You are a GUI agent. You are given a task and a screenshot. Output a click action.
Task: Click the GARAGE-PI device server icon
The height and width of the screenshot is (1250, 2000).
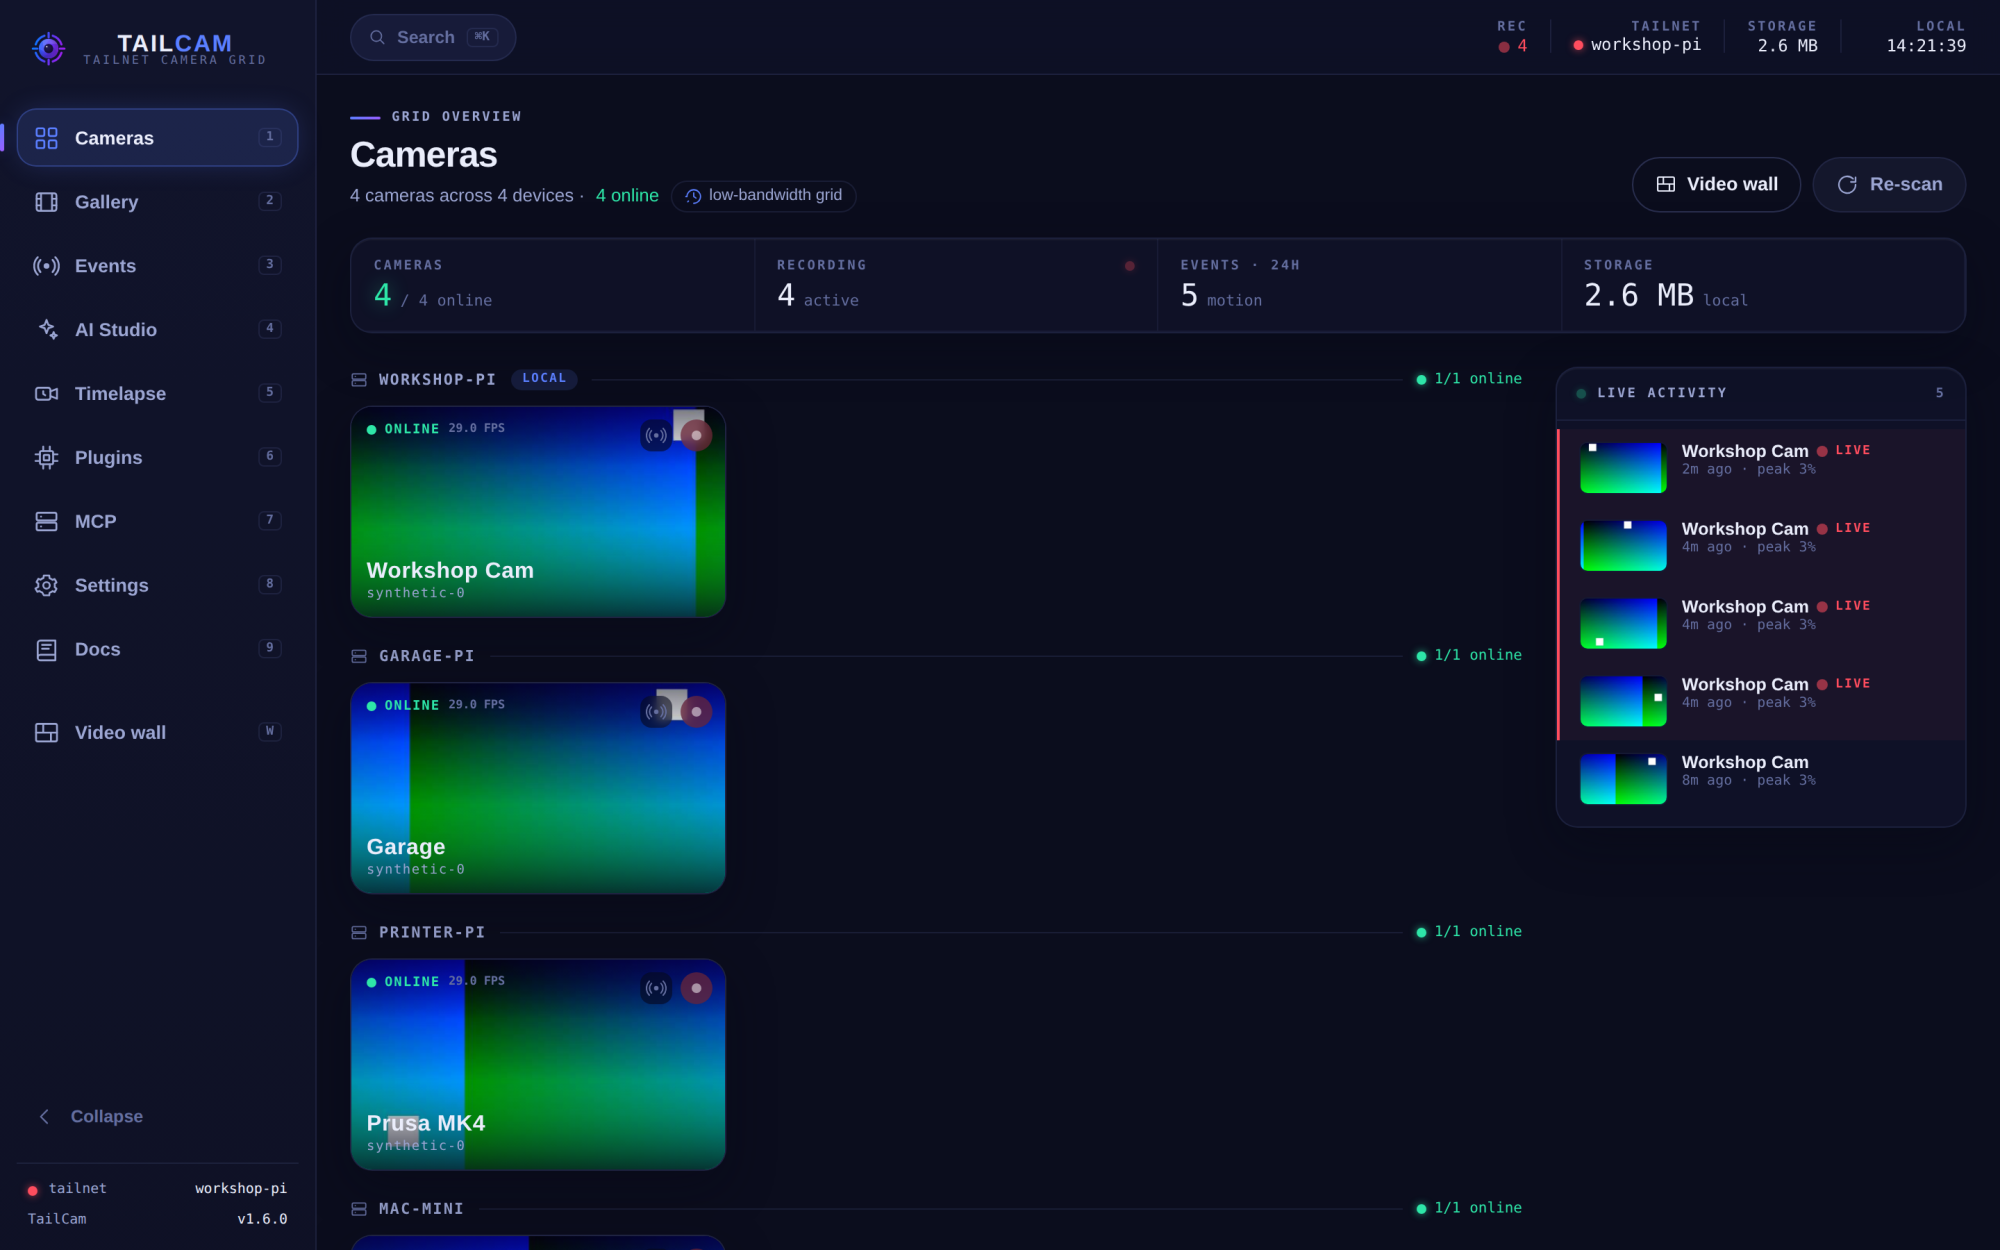tap(359, 656)
